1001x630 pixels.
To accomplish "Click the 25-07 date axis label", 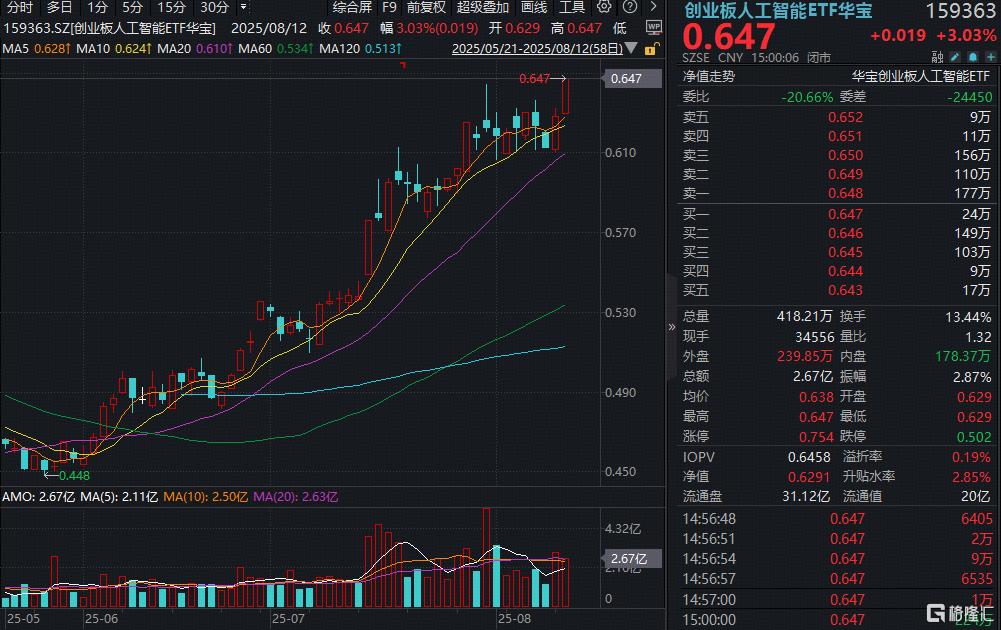I will point(288,619).
